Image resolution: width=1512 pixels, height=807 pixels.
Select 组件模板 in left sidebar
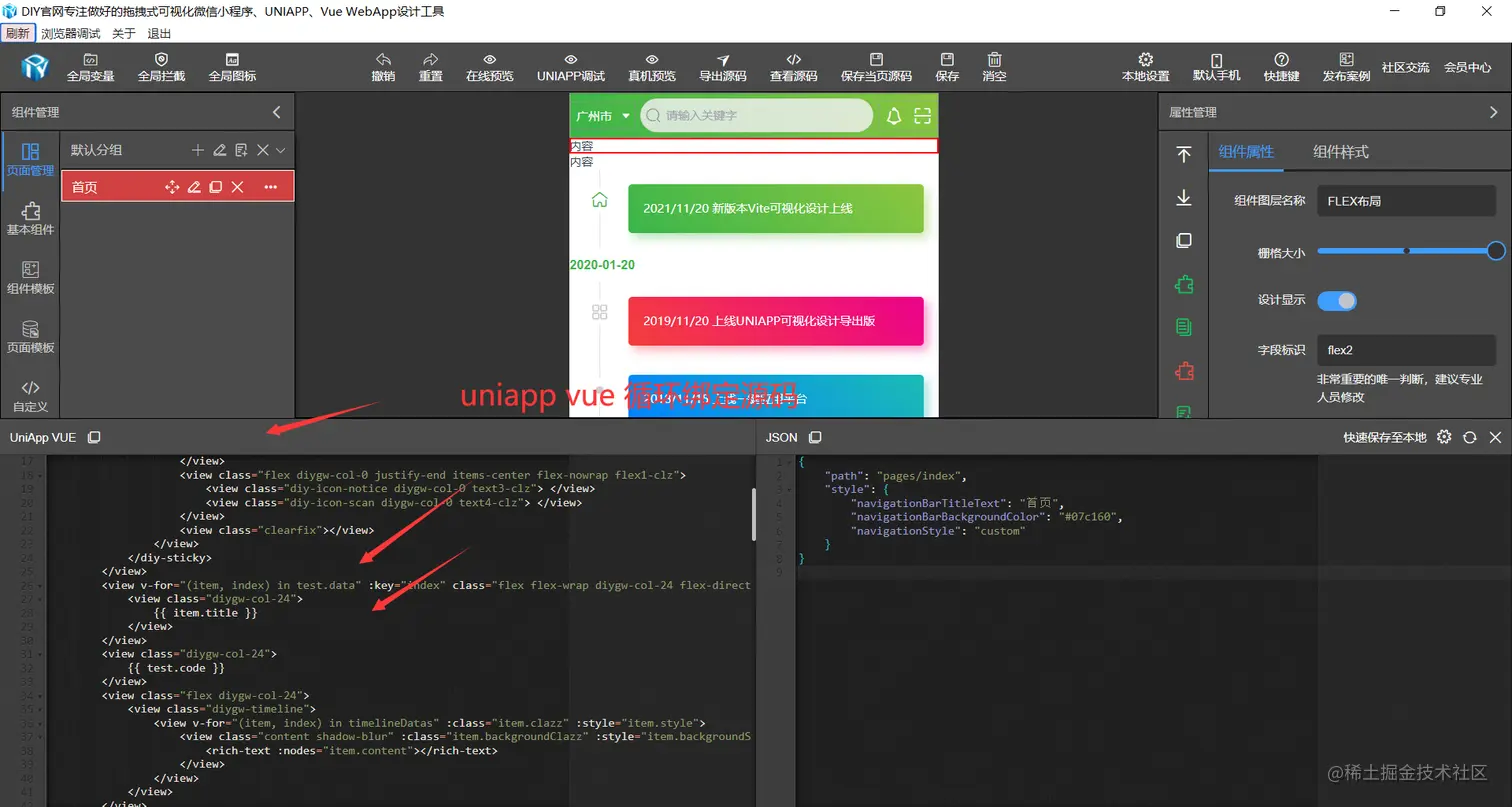click(x=30, y=277)
